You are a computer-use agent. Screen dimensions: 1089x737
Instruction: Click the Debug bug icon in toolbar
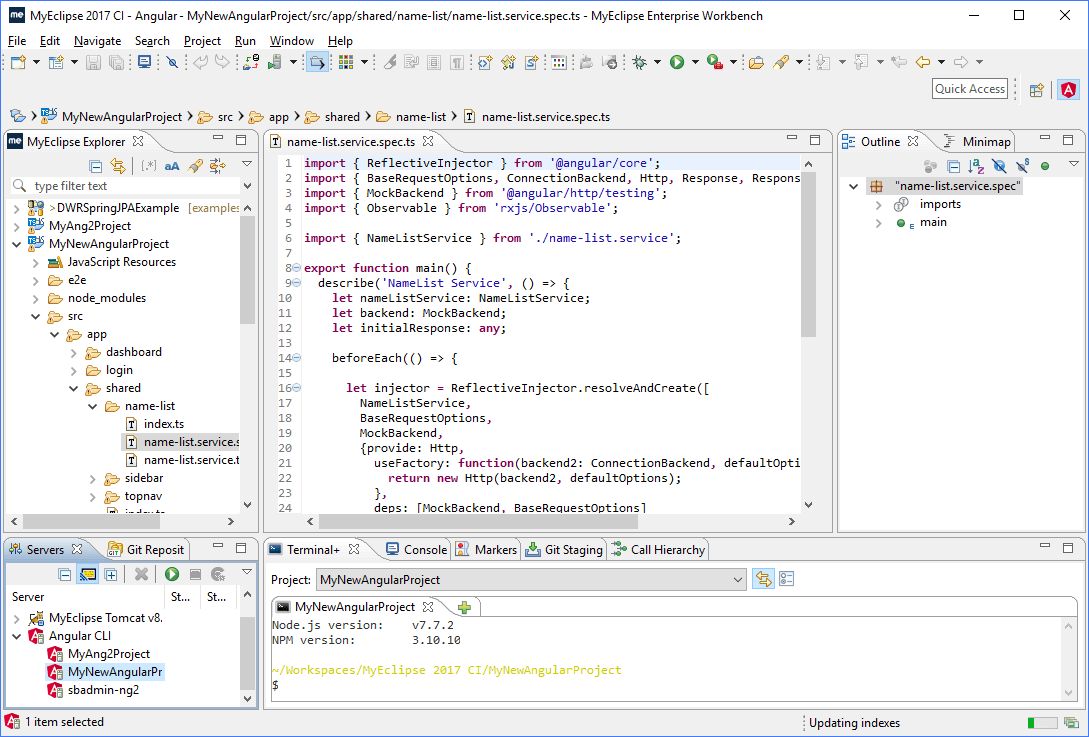tap(640, 63)
